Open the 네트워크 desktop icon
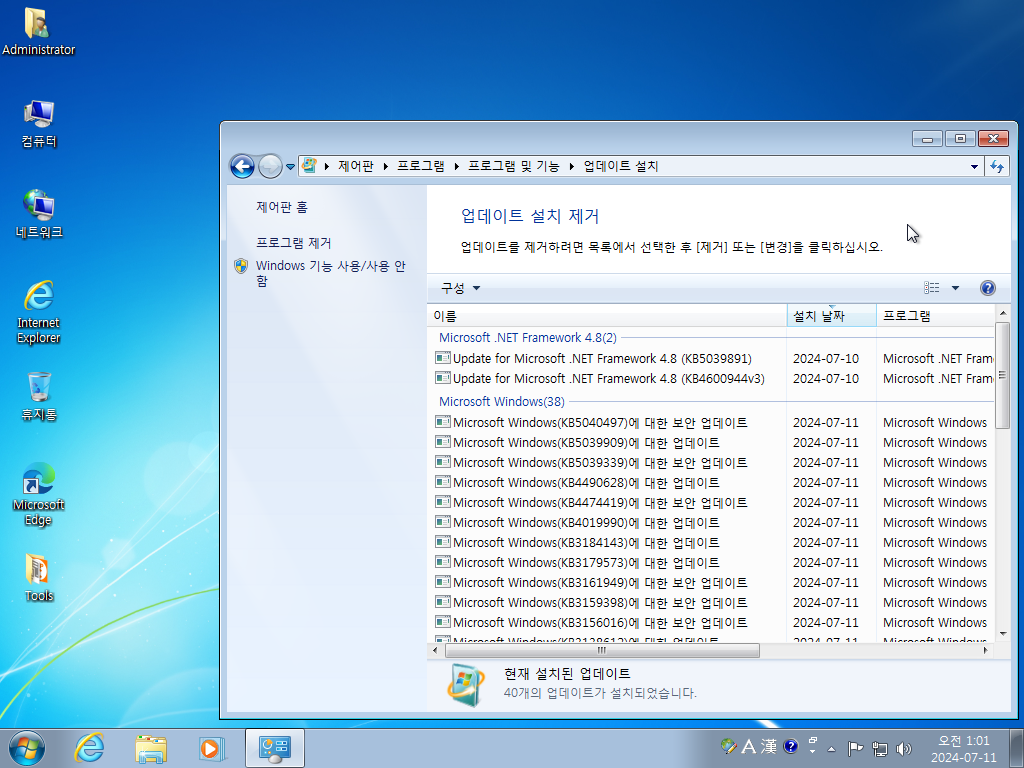Screen dimensions: 1024x768 click(x=39, y=214)
